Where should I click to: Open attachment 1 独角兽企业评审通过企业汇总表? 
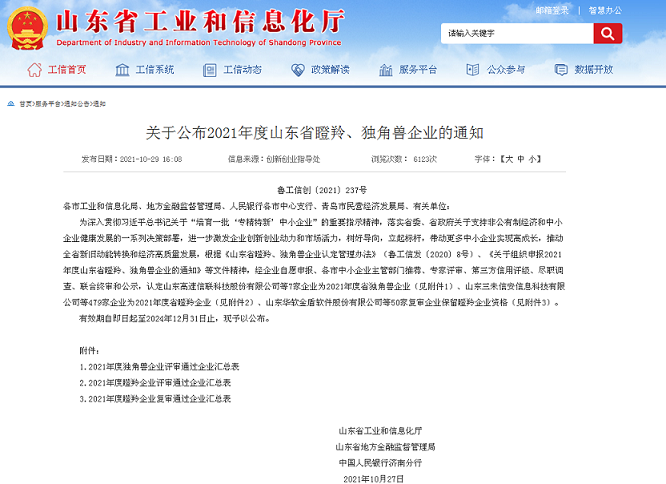coord(159,366)
